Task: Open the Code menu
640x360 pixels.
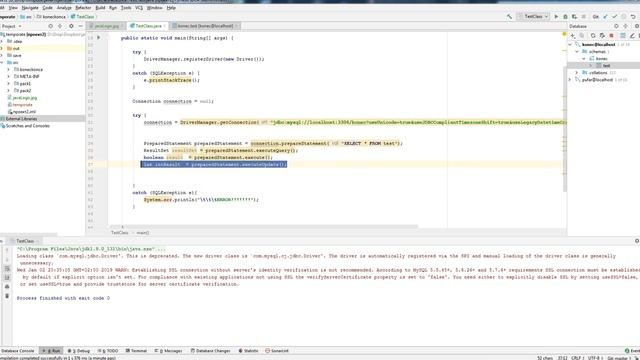Action: 47,8
